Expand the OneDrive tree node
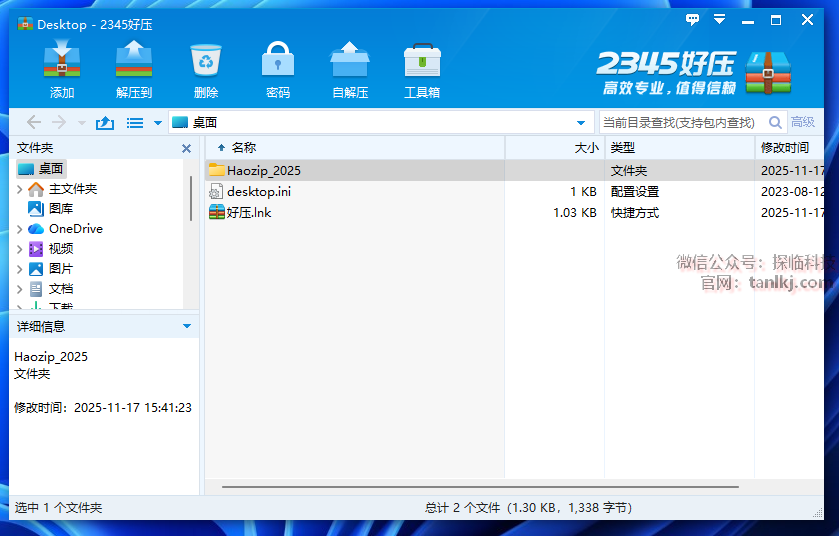 point(20,229)
